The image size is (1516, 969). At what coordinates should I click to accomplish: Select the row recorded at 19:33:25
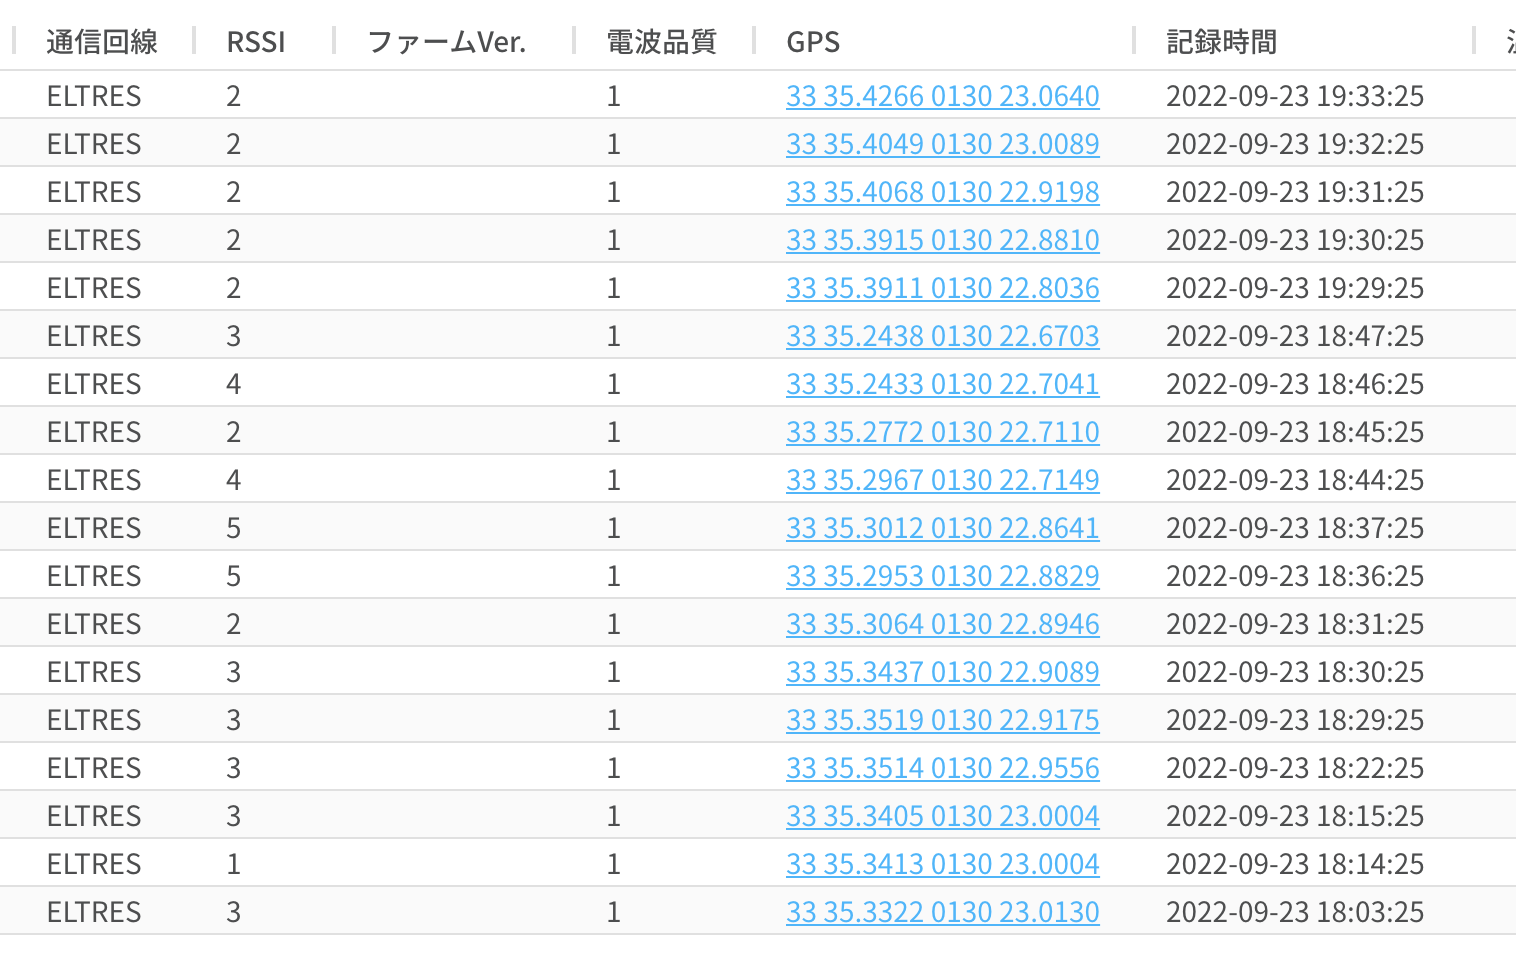click(x=1294, y=96)
